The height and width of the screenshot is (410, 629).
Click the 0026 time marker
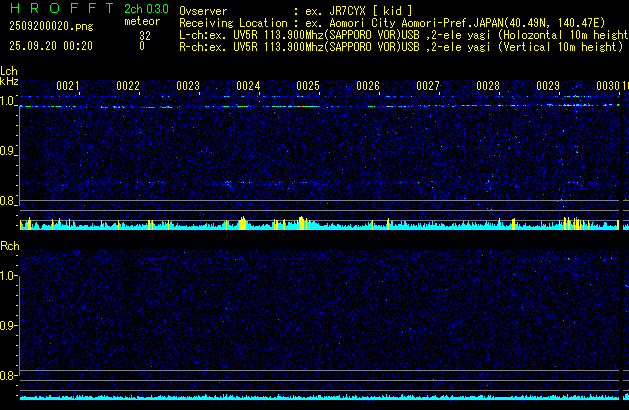coord(368,86)
